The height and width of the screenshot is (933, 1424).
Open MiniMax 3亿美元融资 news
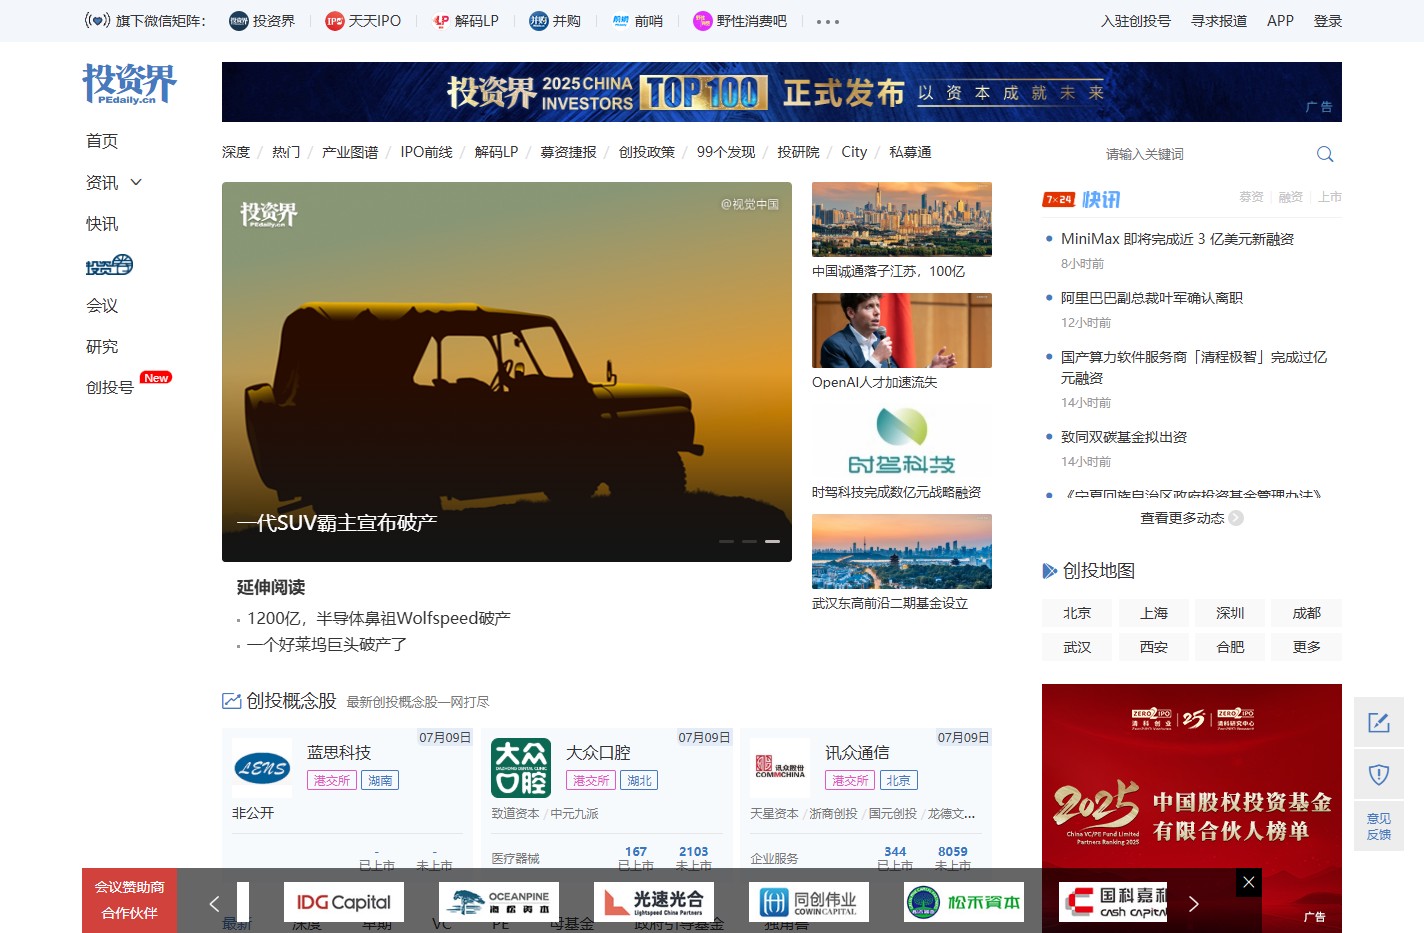[x=1177, y=239]
